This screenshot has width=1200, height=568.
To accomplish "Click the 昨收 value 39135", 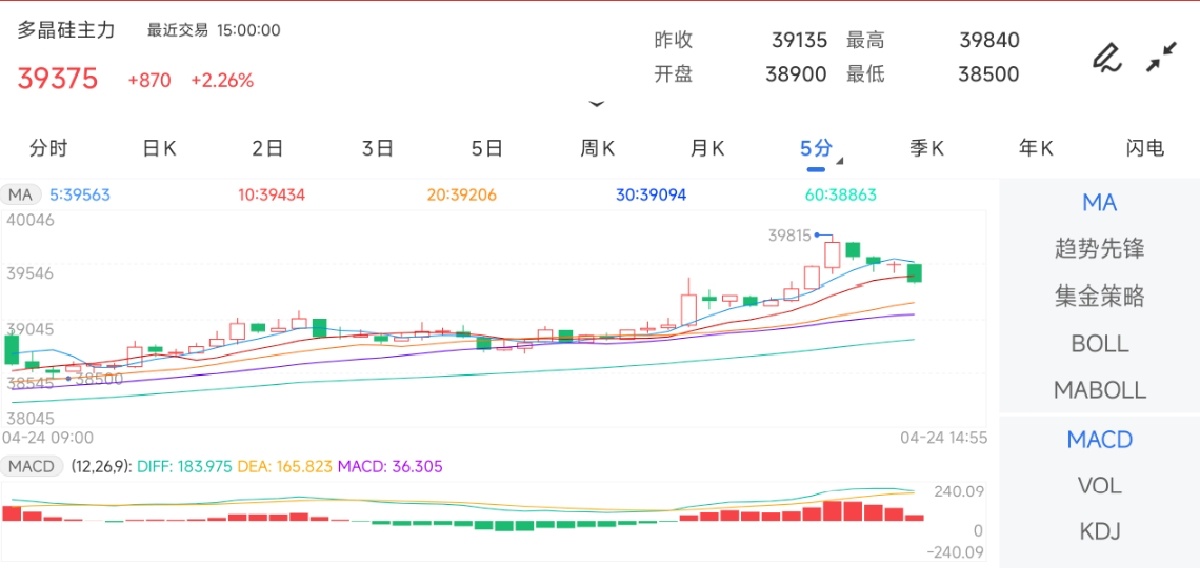I will [x=800, y=40].
